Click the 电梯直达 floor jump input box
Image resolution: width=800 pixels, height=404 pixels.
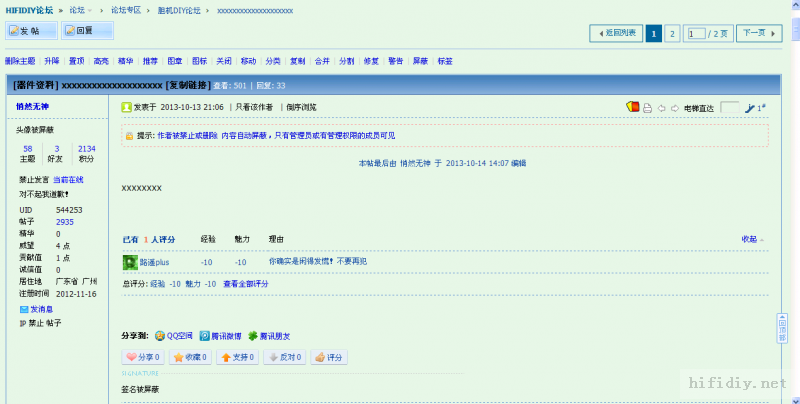(x=729, y=107)
